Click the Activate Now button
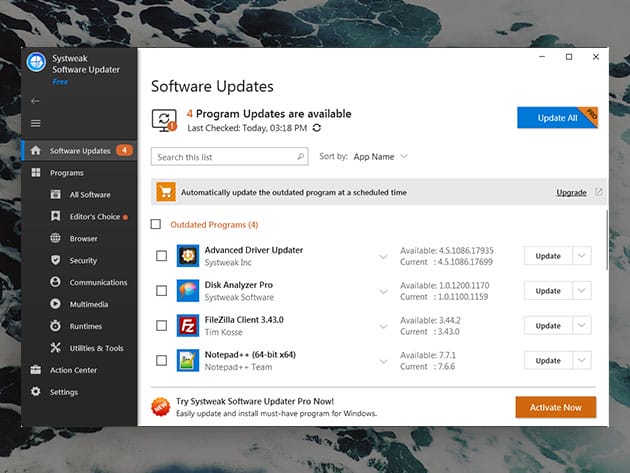630x473 pixels. coord(556,407)
